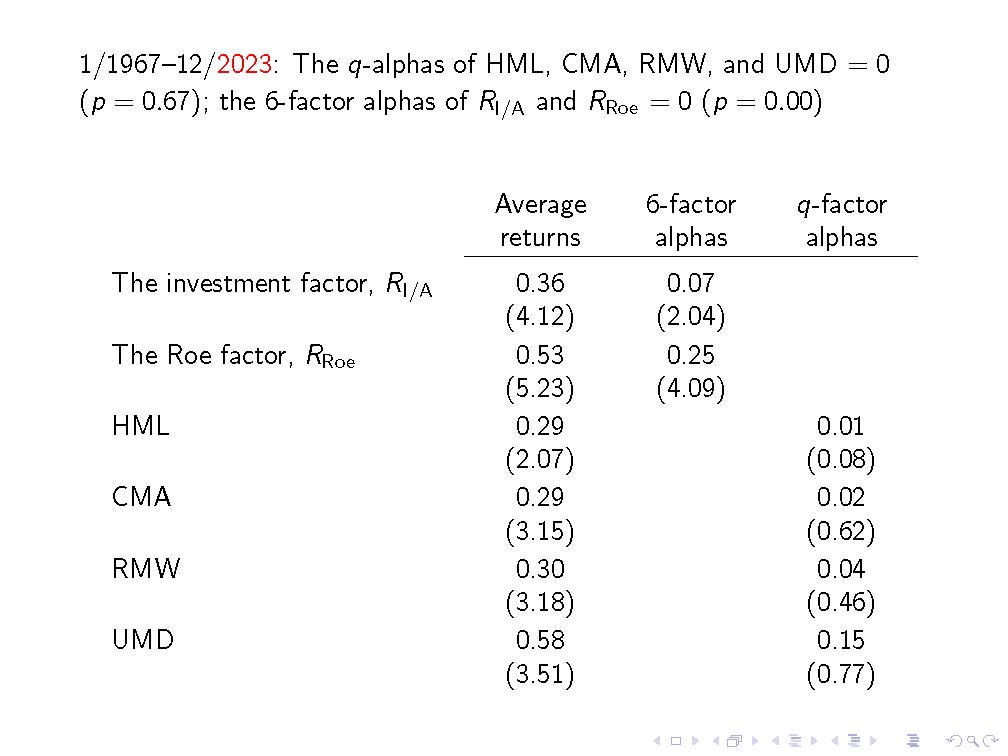Click the single slide rectangle navigation icon
This screenshot has width=1008, height=756.
pyautogui.click(x=675, y=741)
